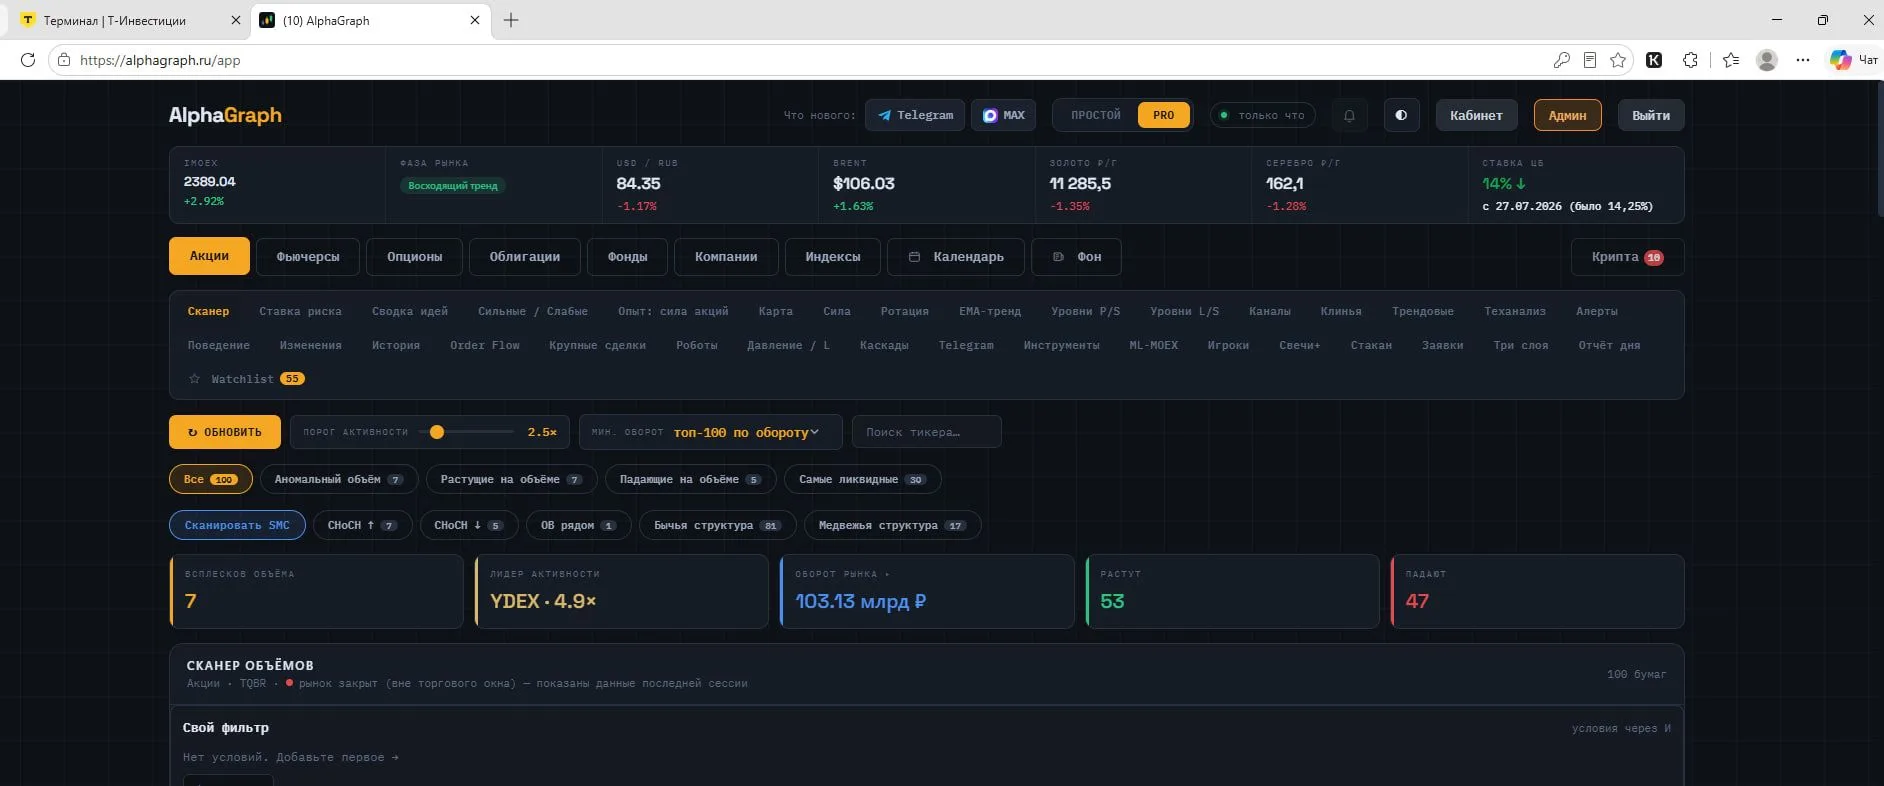Open the Order Flow sub-tab
Viewport: 1884px width, 786px height.
tap(485, 345)
